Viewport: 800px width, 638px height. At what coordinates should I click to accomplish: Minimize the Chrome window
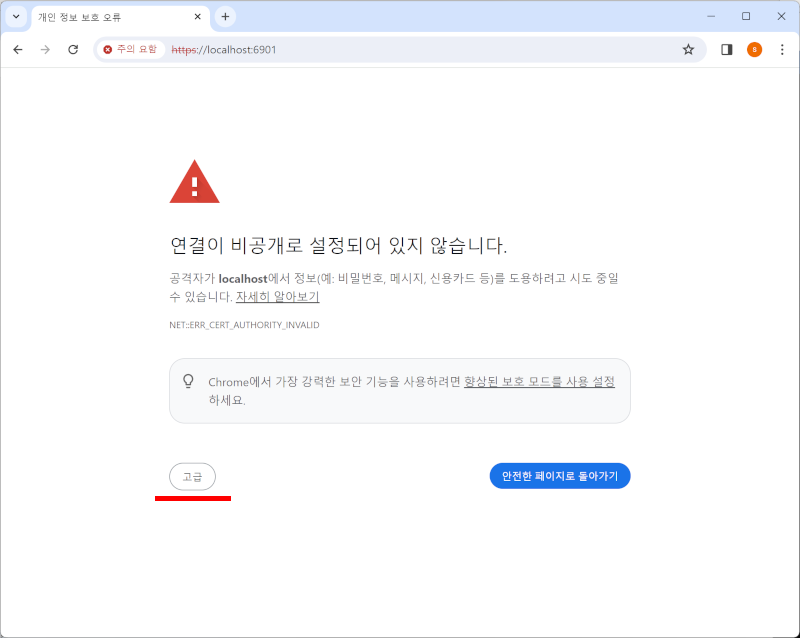tap(711, 16)
